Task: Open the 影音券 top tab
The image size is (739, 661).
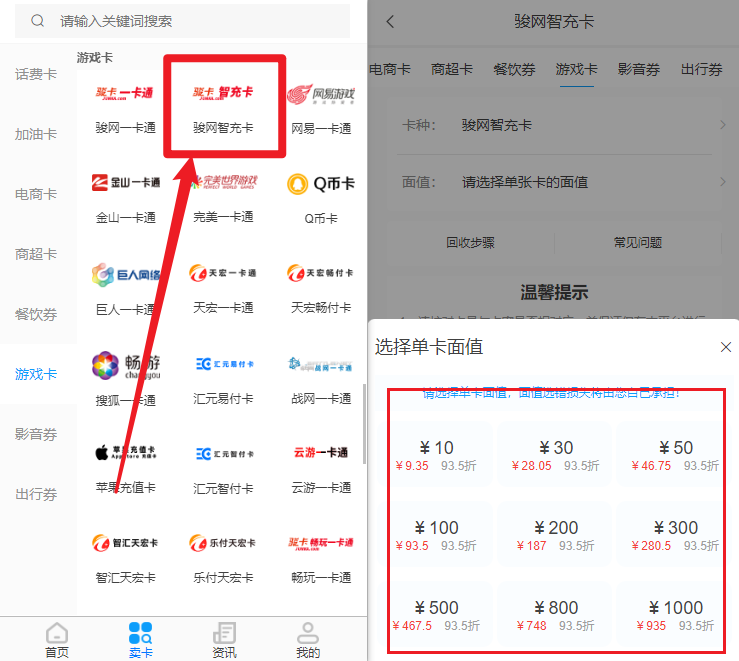Action: click(x=639, y=70)
